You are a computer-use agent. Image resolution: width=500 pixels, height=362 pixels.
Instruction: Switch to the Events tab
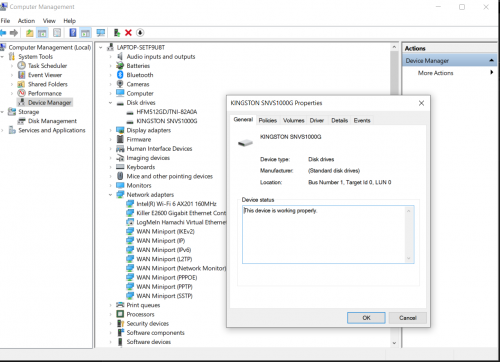coord(362,120)
